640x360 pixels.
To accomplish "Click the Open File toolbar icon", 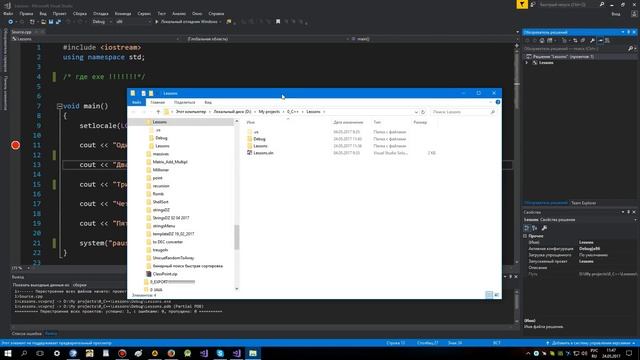I will (x=43, y=22).
